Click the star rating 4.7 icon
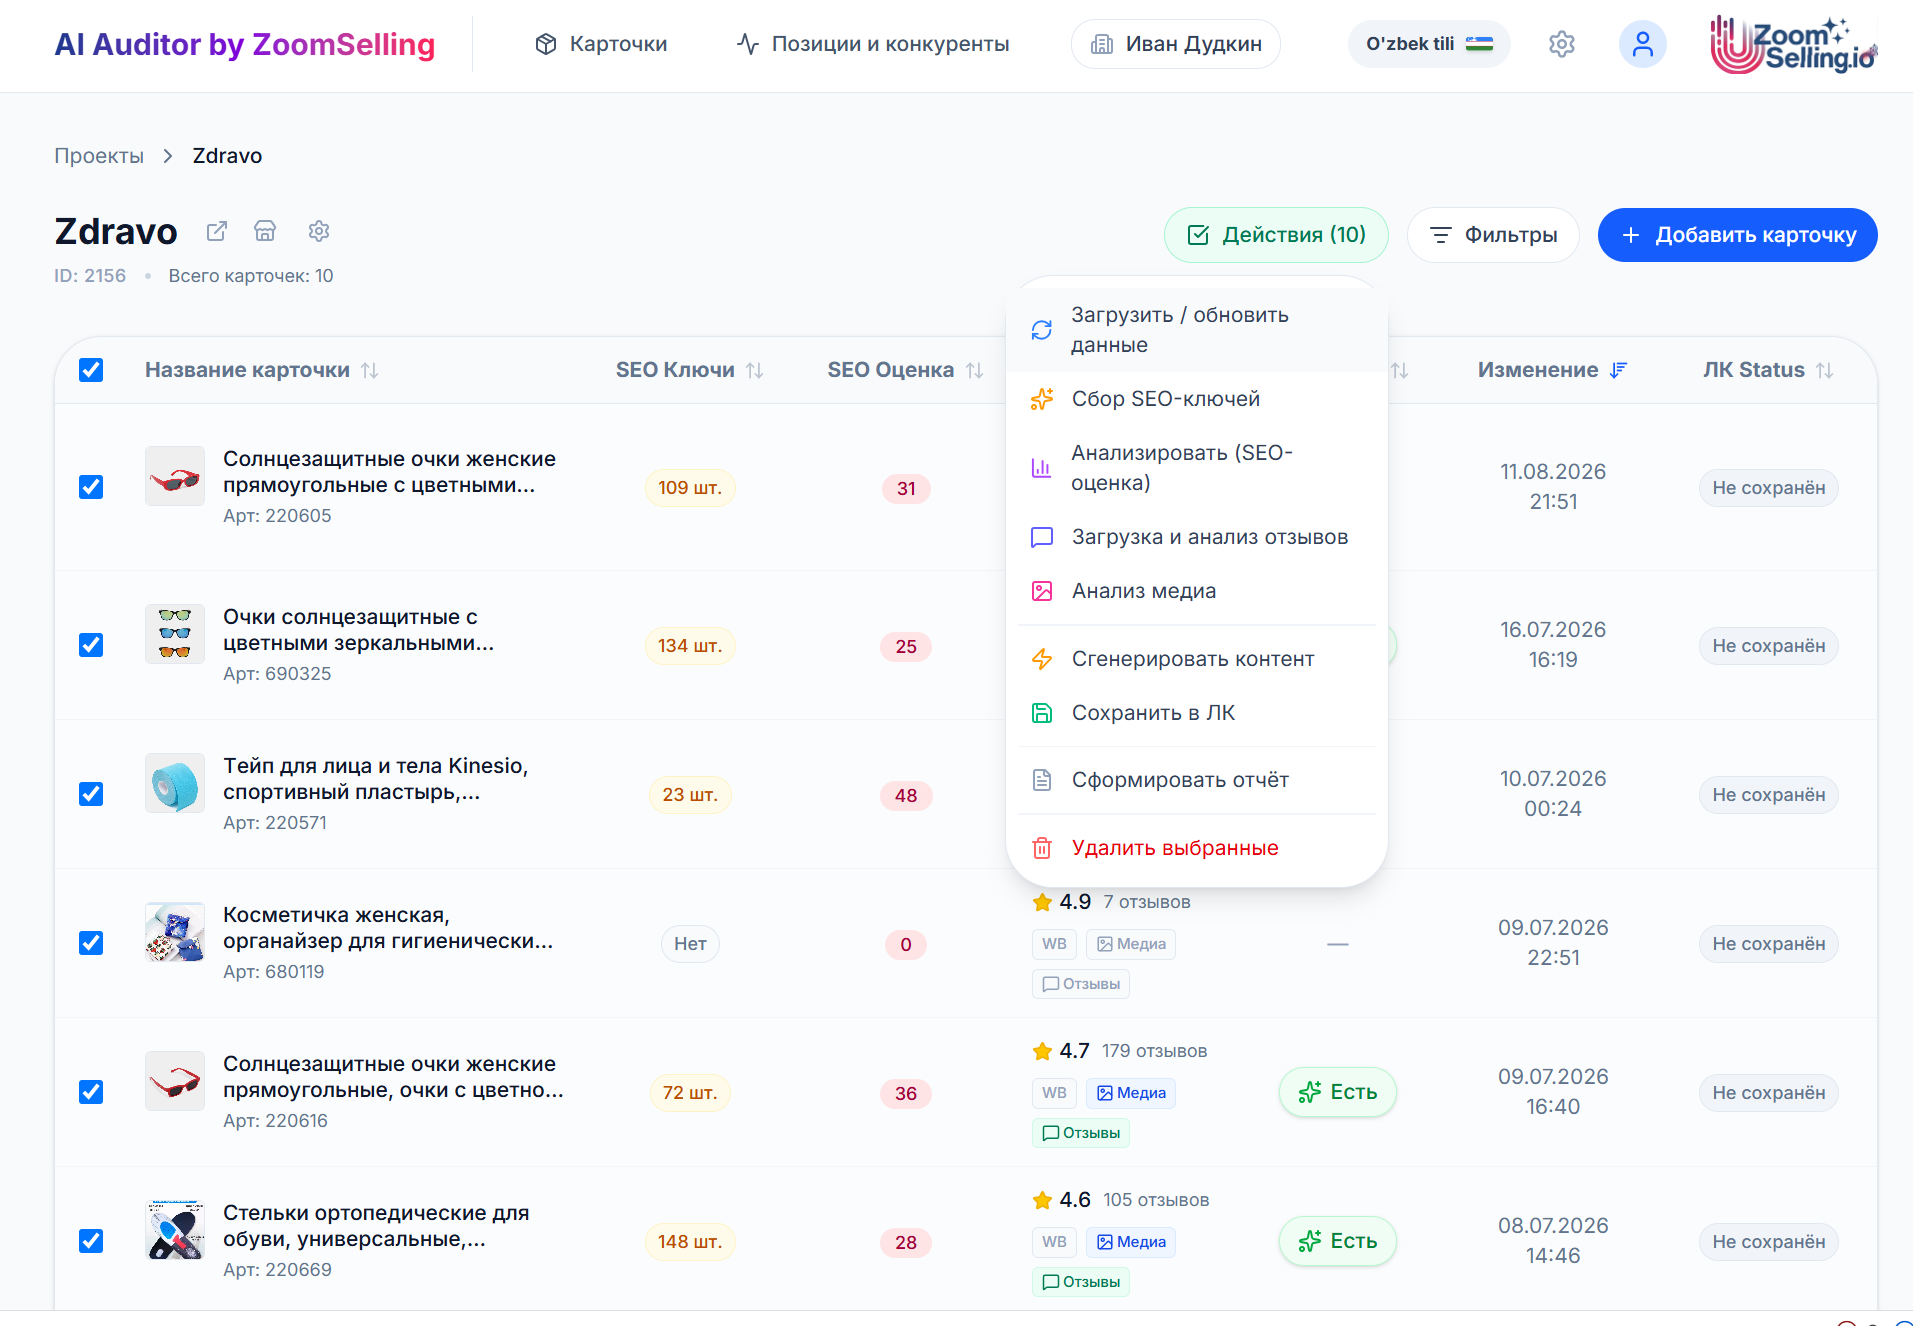The width and height of the screenshot is (1913, 1326). click(1042, 1051)
